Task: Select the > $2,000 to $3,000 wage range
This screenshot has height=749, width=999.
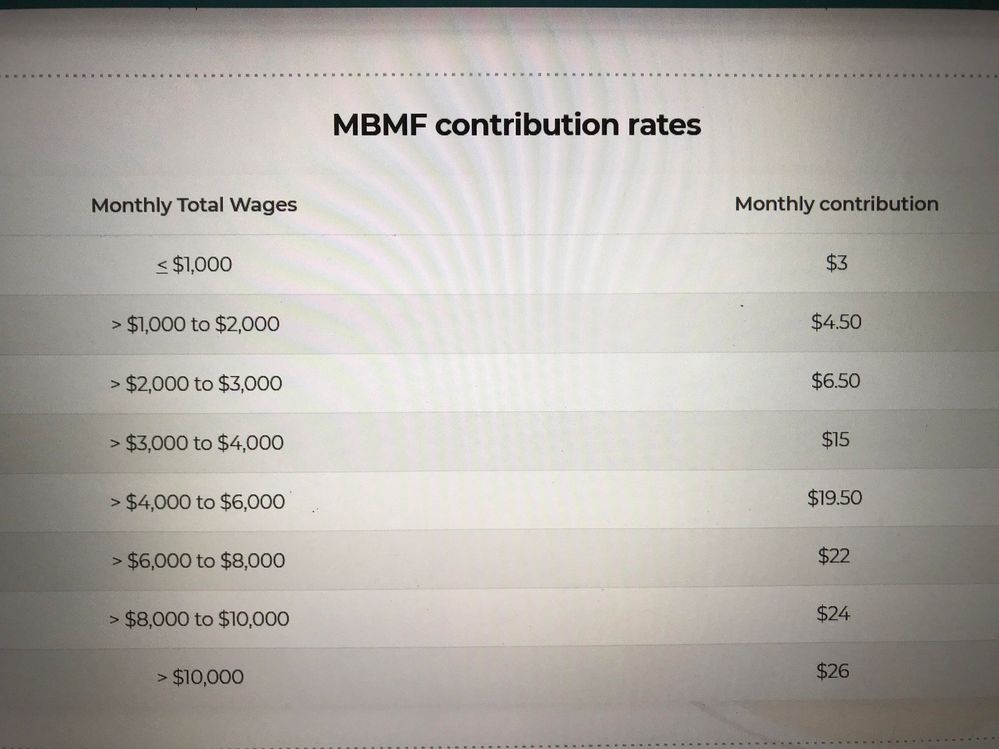Action: pos(196,383)
